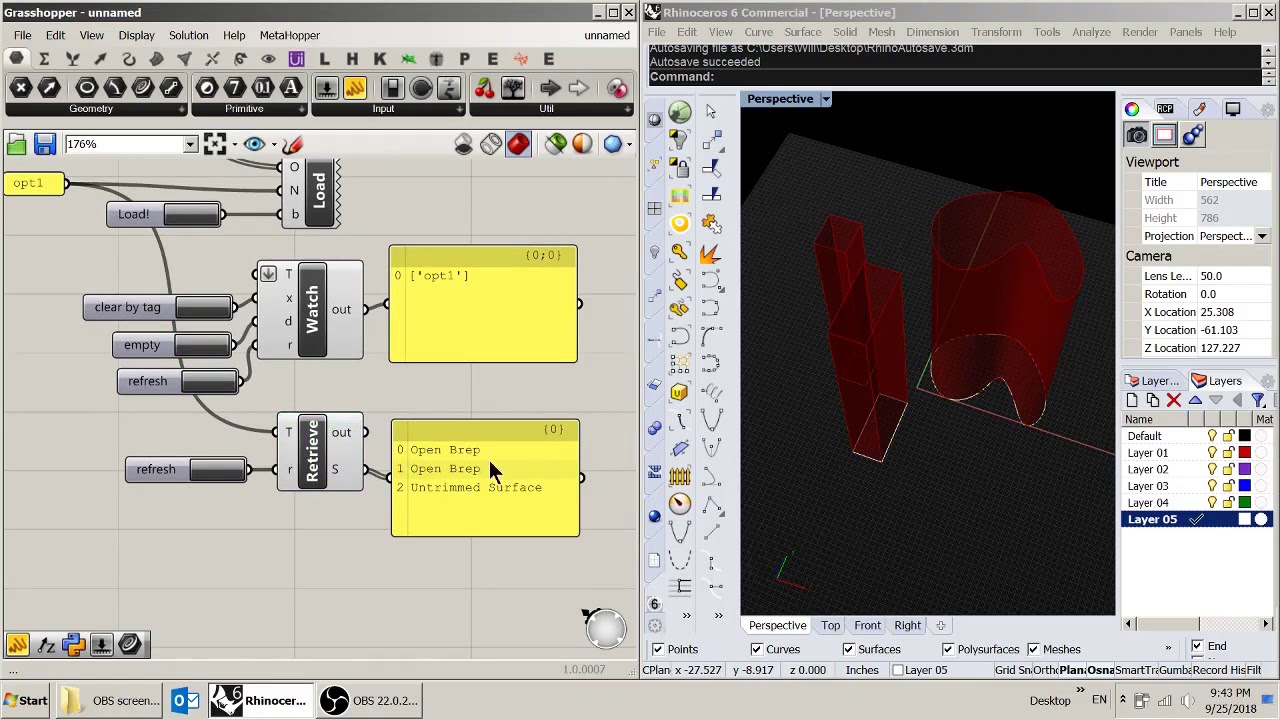
Task: Move layer up with the blue triangle
Action: coord(1195,400)
